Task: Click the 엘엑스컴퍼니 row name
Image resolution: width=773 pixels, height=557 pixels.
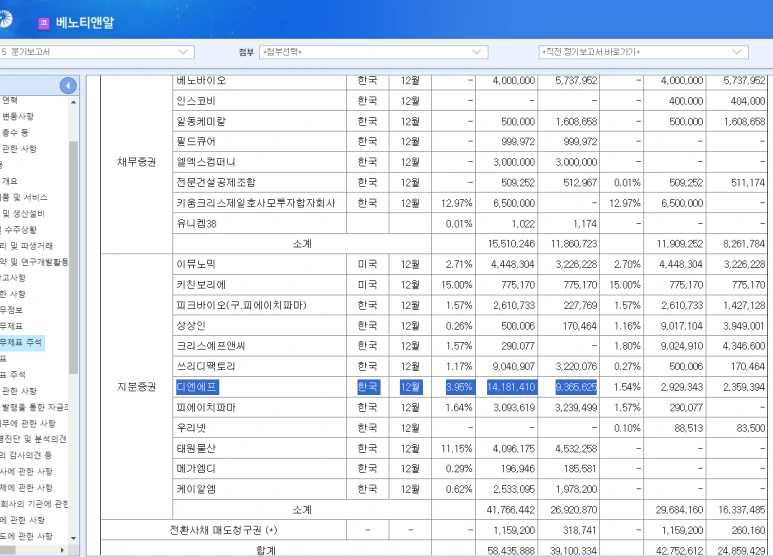Action: [206, 162]
